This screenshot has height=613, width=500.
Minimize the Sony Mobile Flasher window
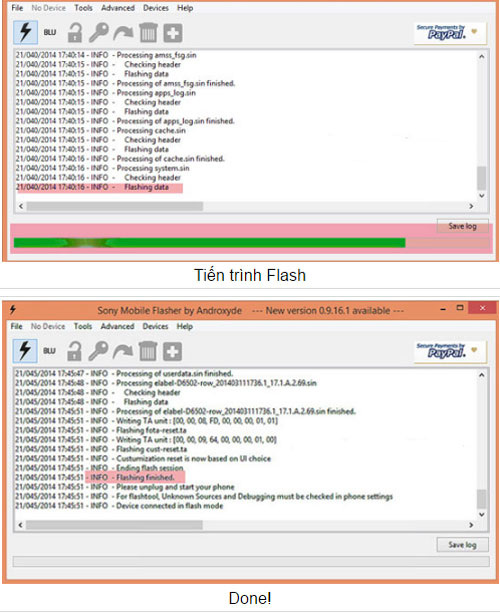pos(443,309)
